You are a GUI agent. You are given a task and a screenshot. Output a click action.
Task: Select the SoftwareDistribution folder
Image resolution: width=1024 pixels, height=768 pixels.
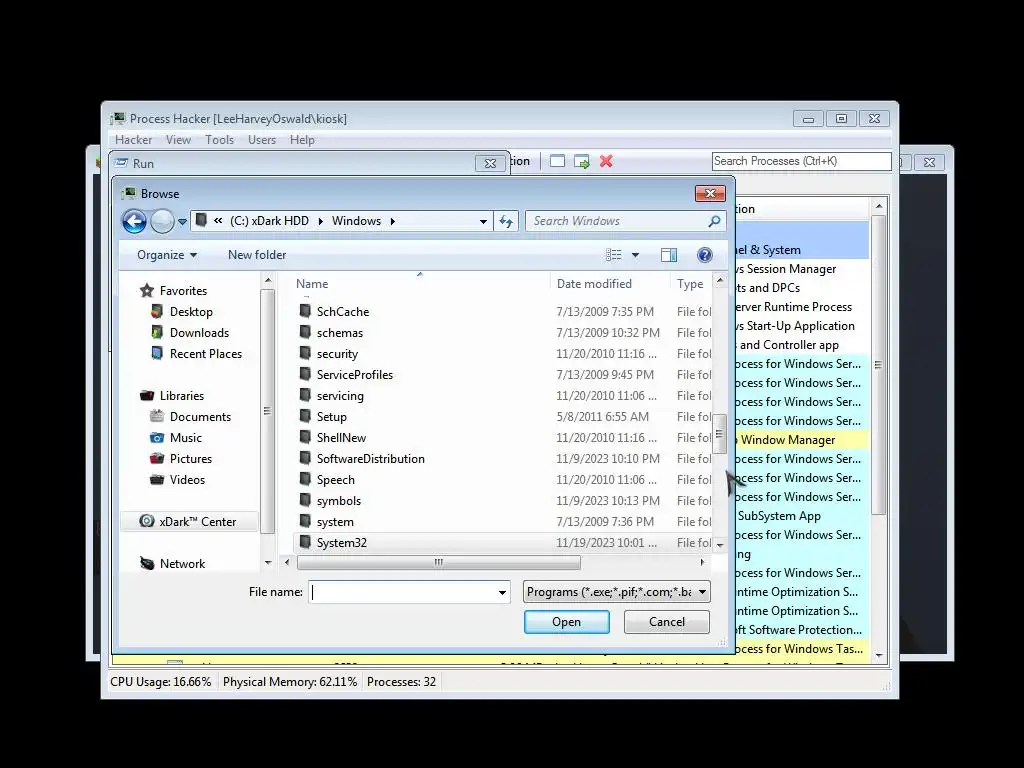[370, 459]
